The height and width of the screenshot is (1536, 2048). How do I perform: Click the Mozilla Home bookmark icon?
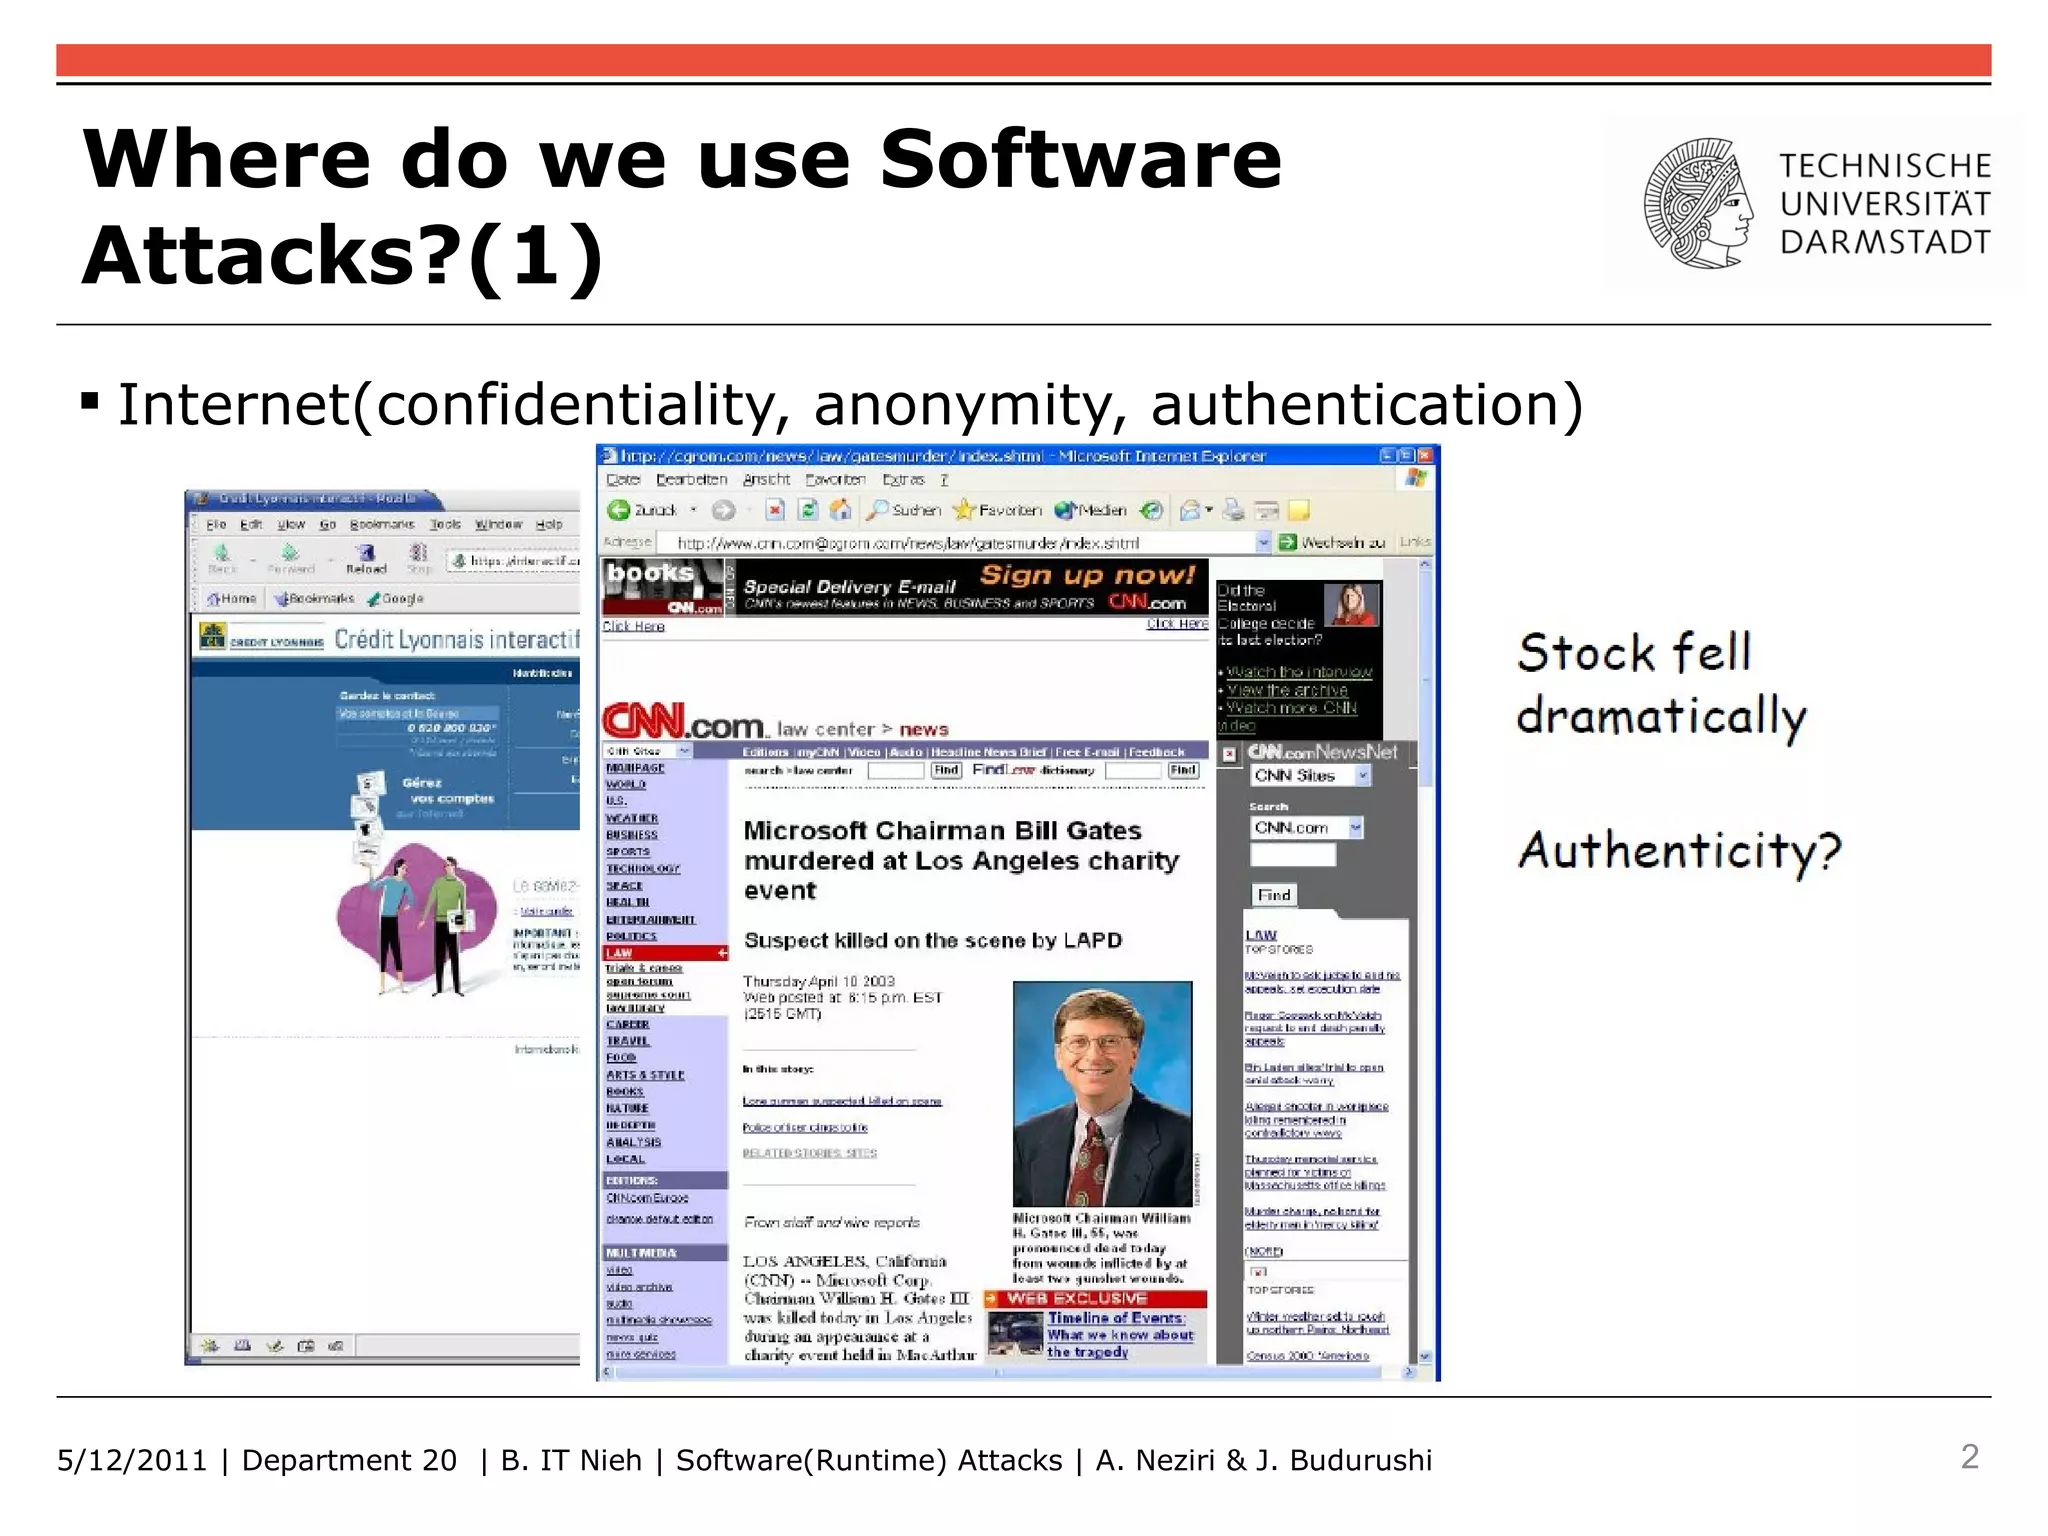click(x=214, y=599)
